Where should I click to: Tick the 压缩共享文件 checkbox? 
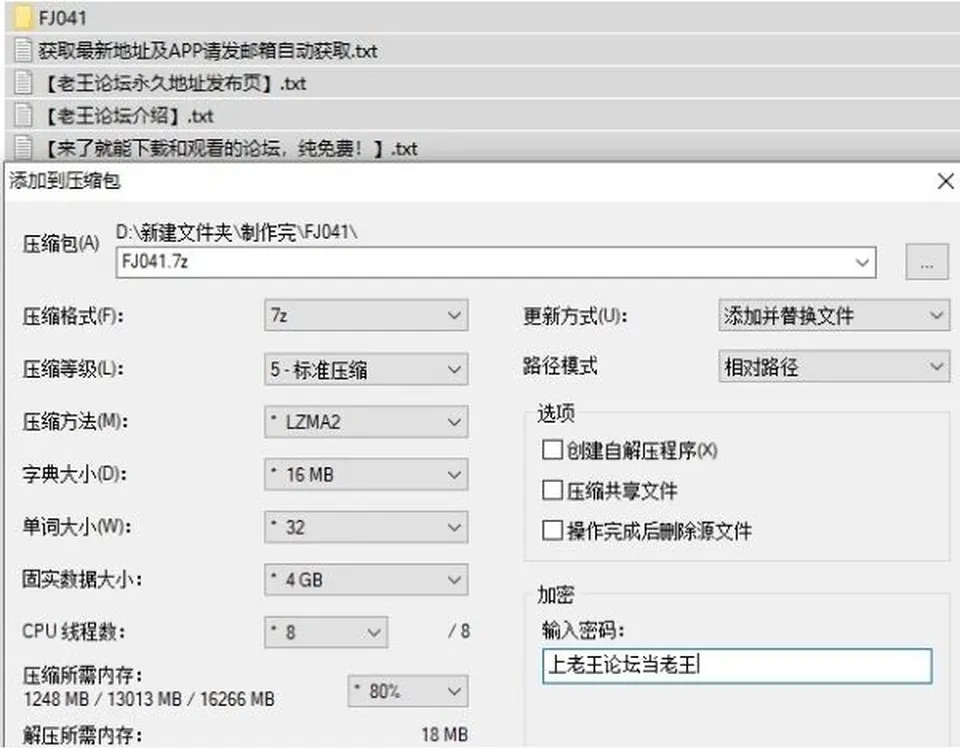552,490
